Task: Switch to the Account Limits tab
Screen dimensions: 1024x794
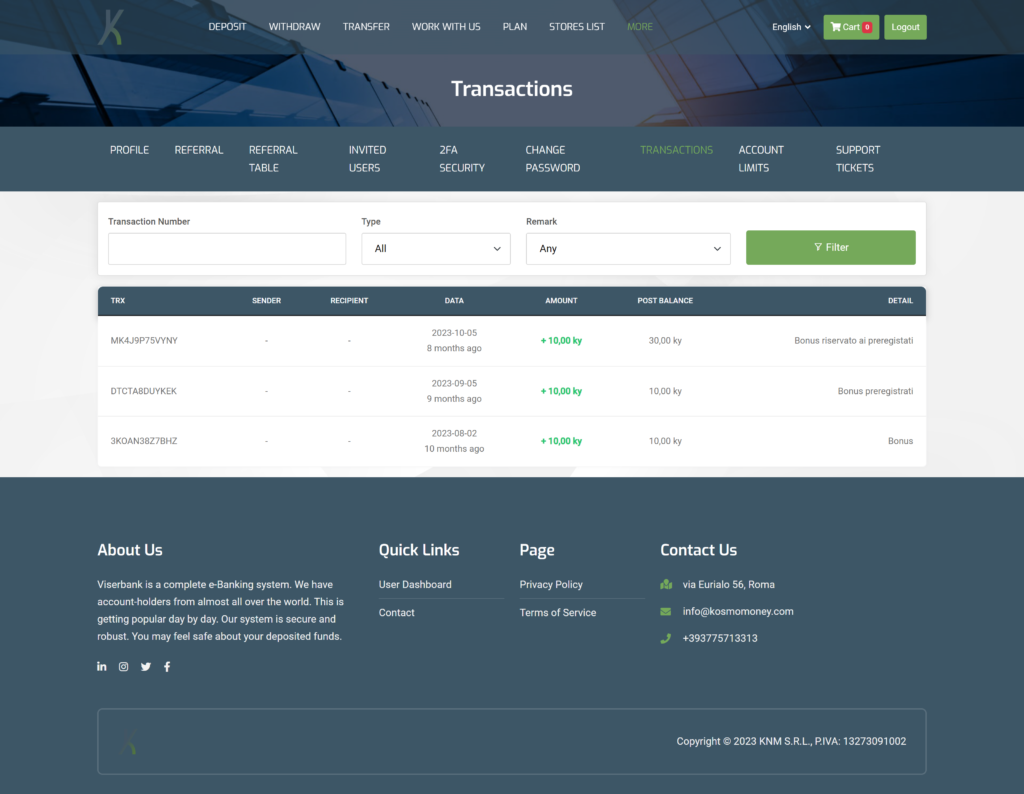Action: pyautogui.click(x=761, y=158)
